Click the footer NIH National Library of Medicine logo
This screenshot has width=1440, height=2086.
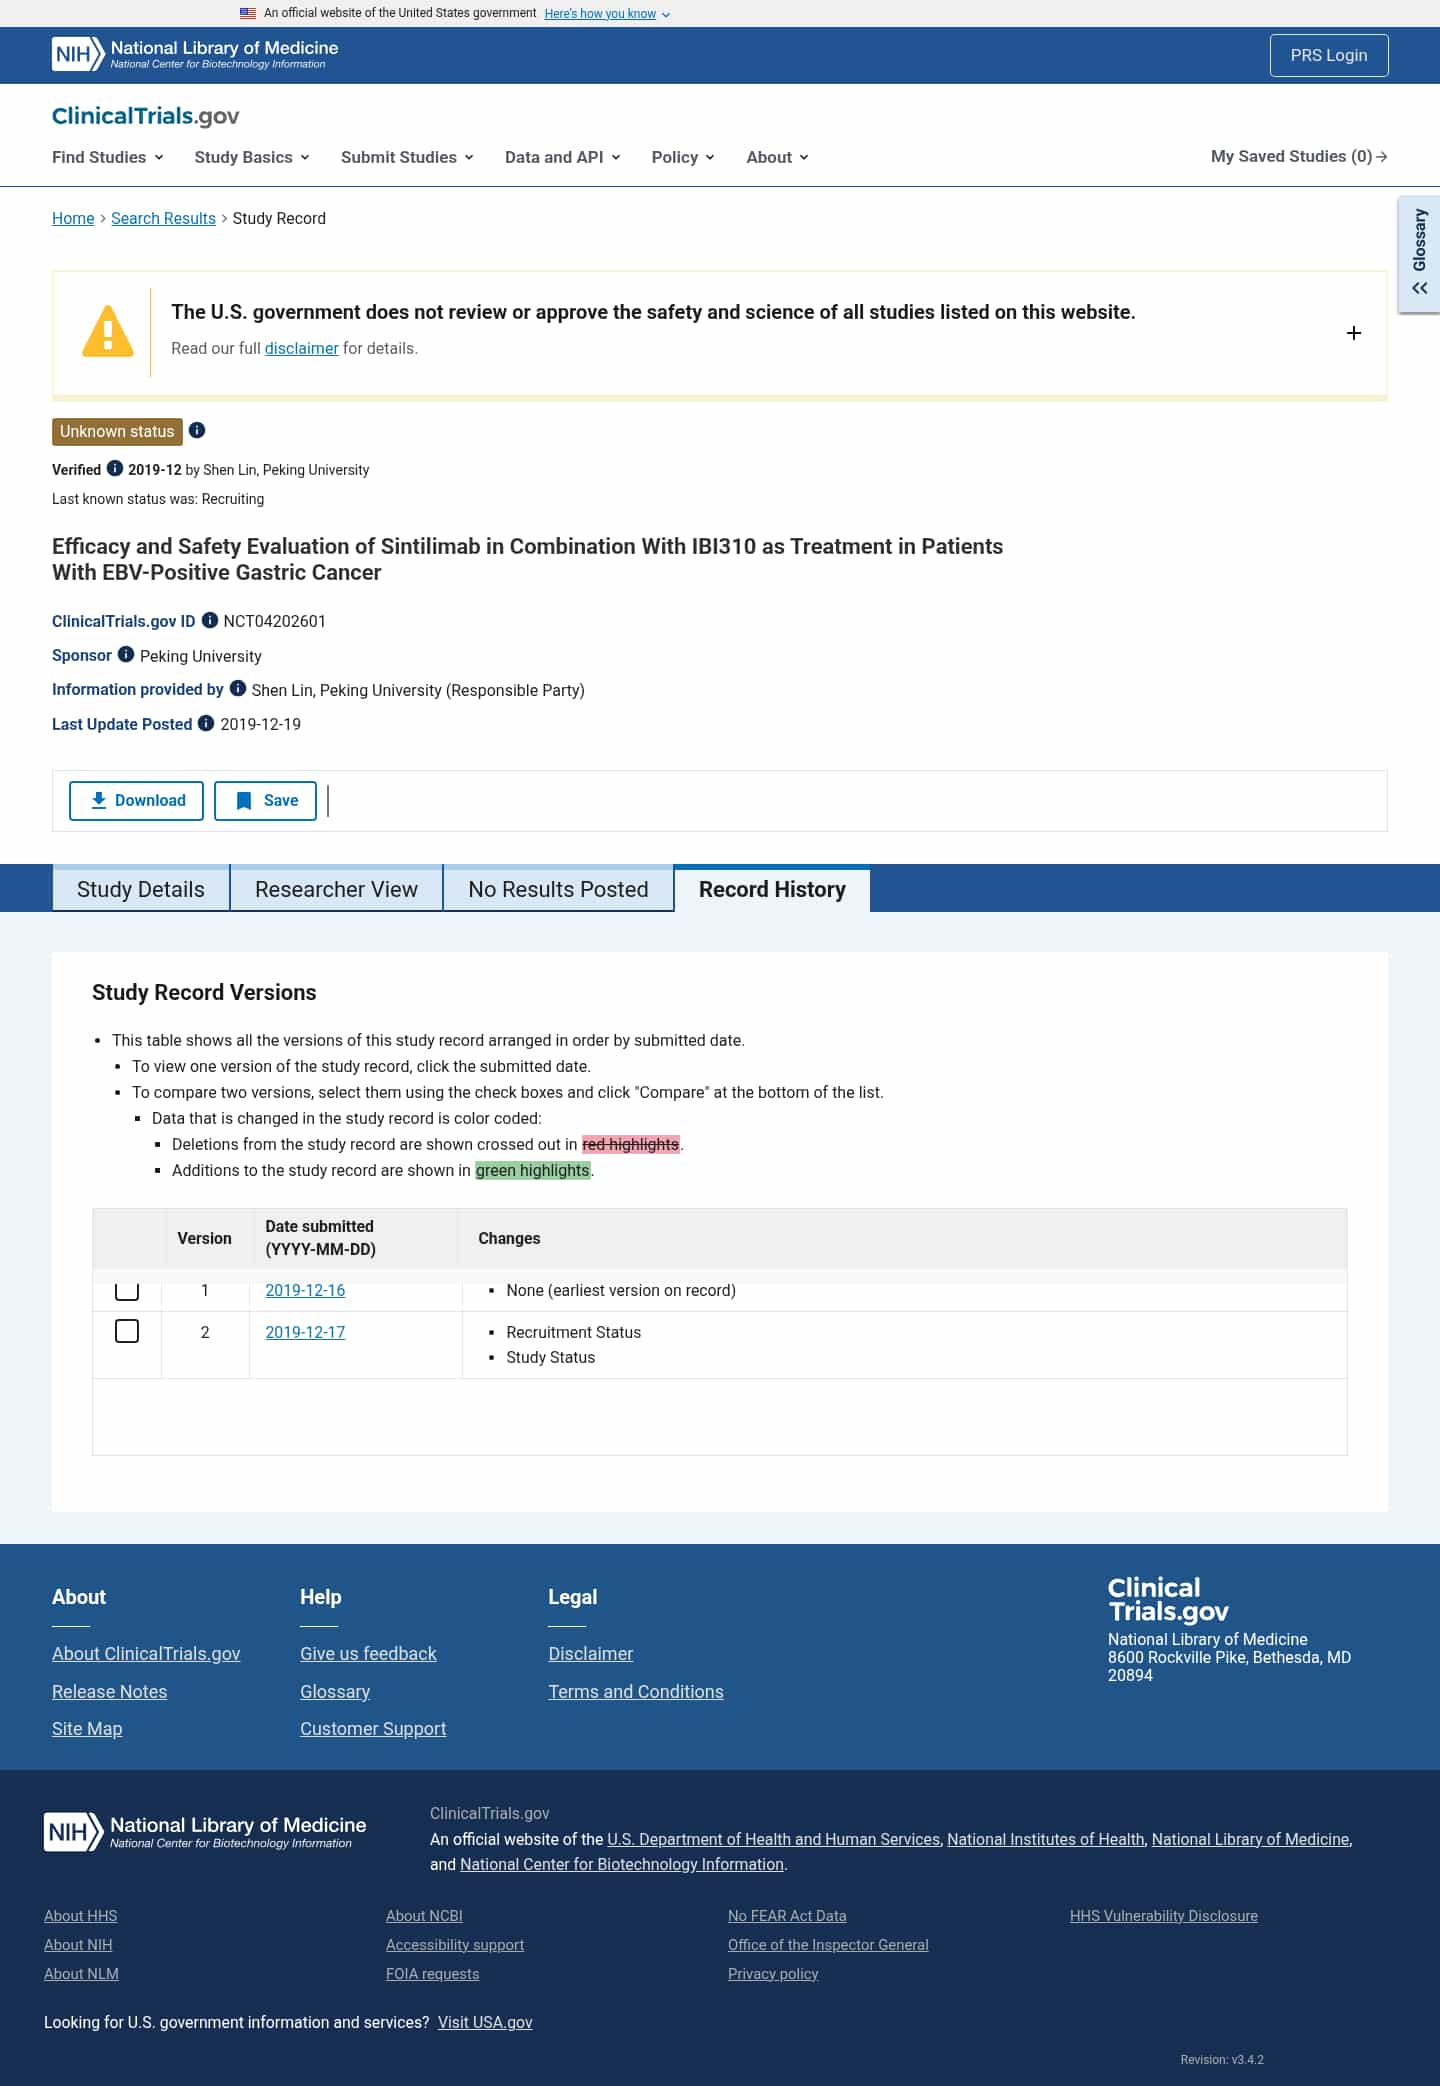pyautogui.click(x=205, y=1832)
